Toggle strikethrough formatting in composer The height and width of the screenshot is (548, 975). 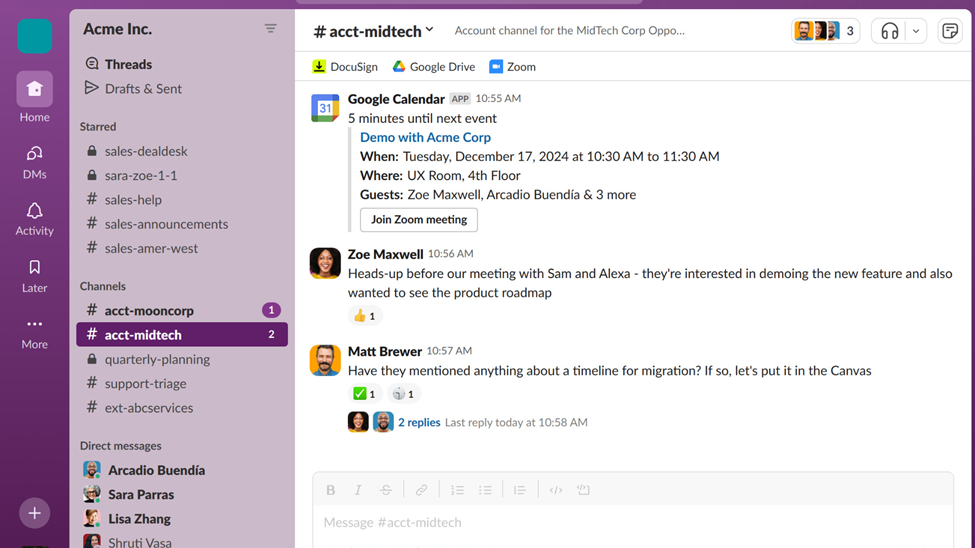coord(386,490)
